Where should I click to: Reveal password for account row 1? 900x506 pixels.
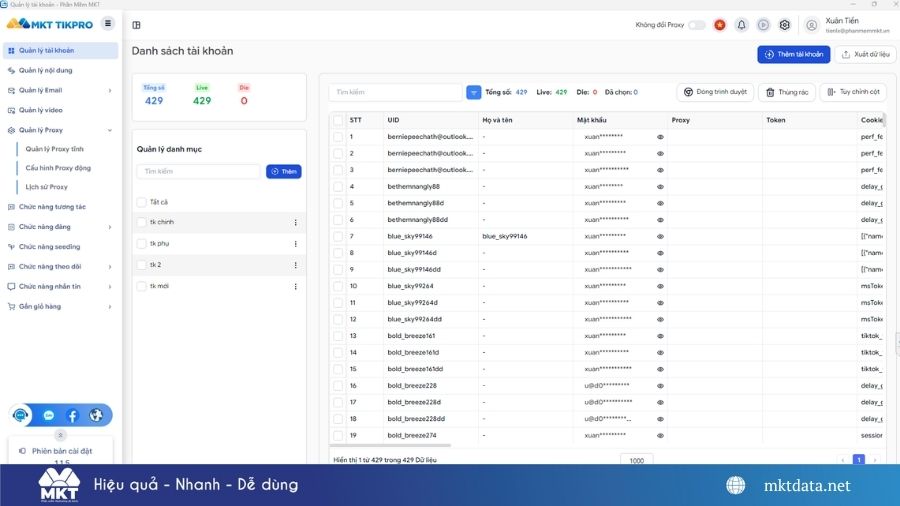point(660,137)
